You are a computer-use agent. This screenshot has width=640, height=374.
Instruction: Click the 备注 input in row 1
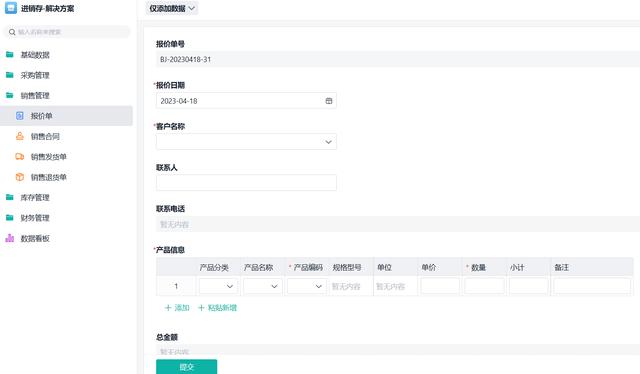tap(592, 286)
